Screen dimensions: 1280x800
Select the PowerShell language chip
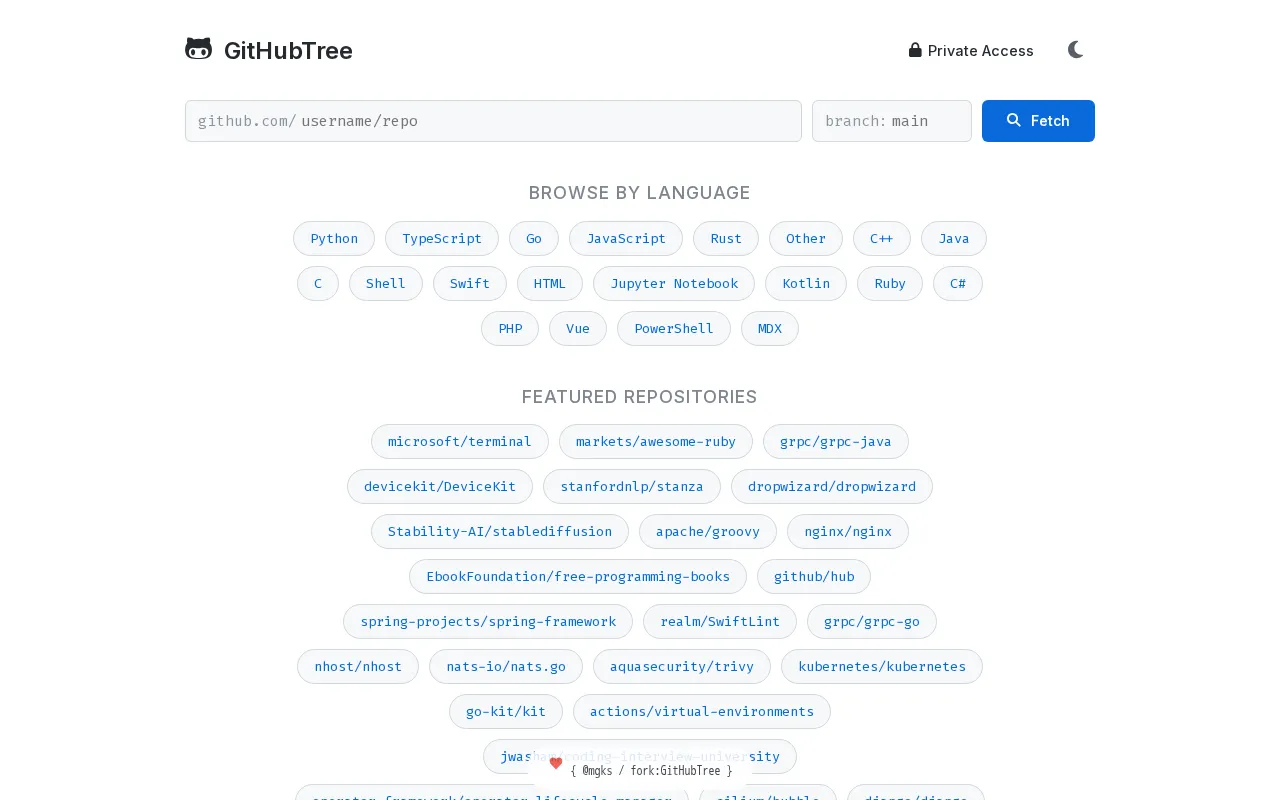point(674,328)
